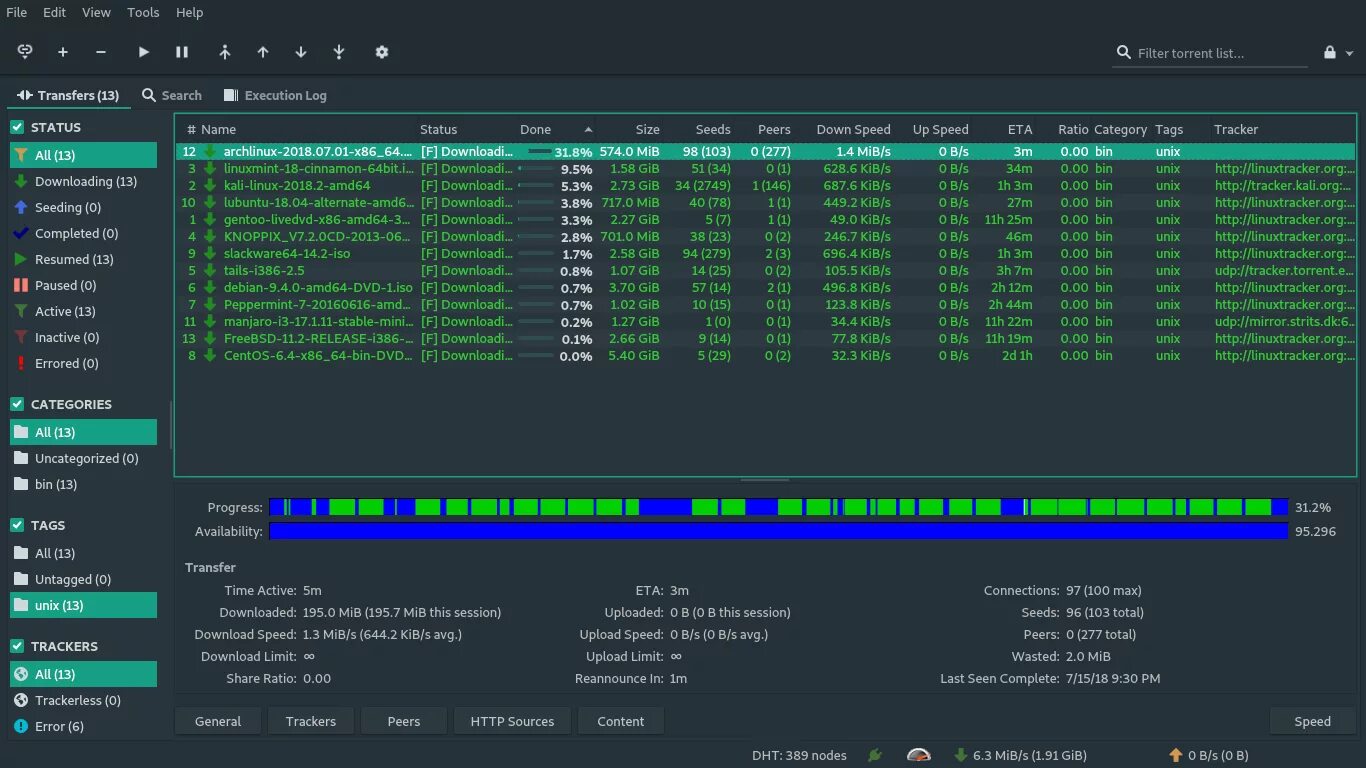Click the speedometer icon in status bar
The width and height of the screenshot is (1366, 768).
click(x=919, y=755)
